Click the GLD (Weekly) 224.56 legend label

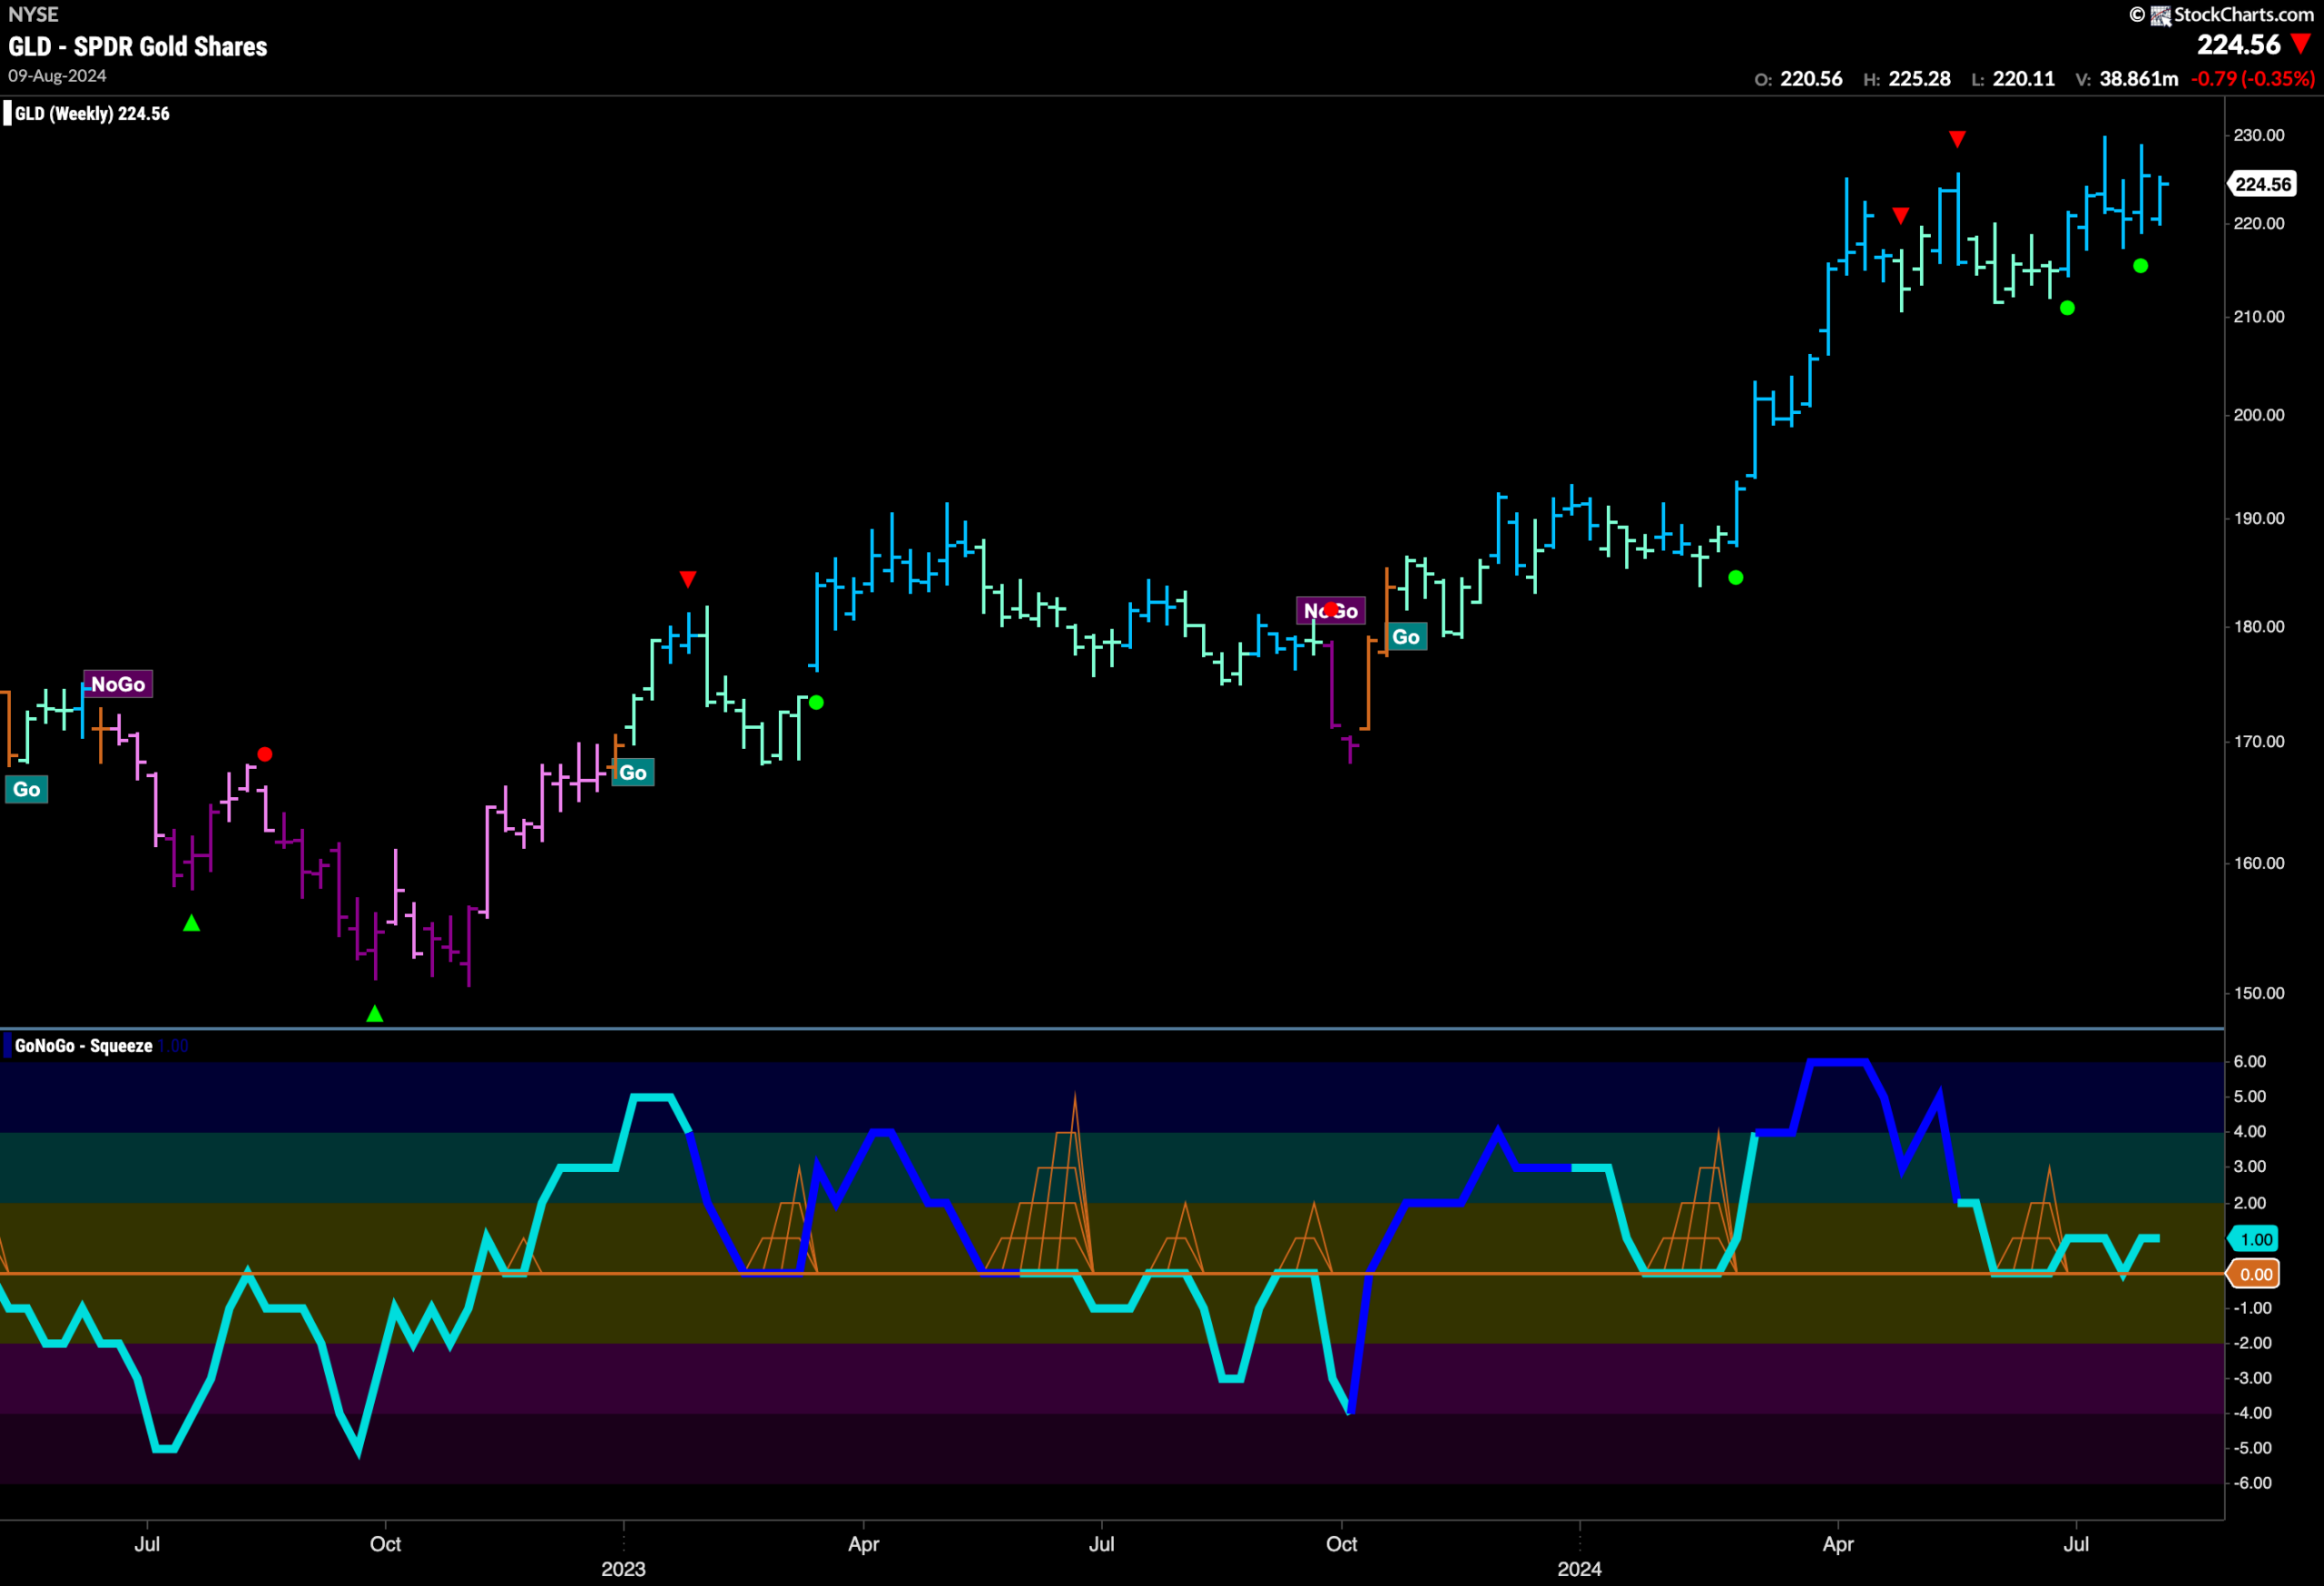click(92, 114)
